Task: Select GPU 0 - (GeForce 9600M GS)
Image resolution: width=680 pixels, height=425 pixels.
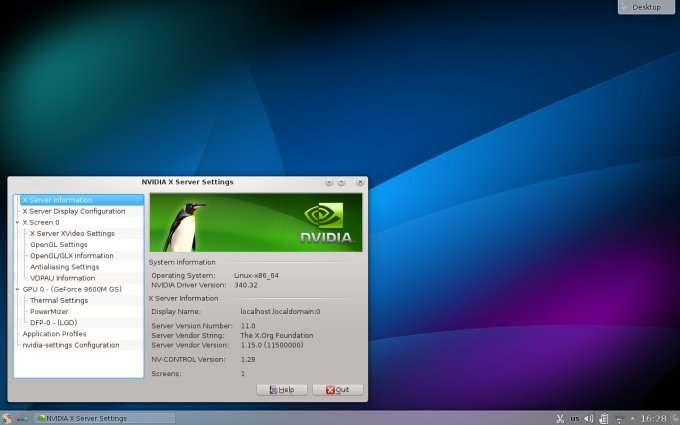Action: pyautogui.click(x=72, y=289)
